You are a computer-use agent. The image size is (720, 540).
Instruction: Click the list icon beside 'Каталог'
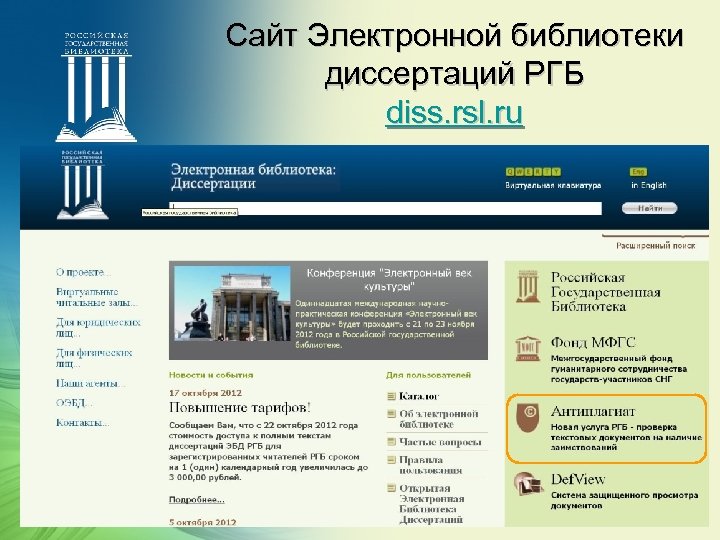click(x=391, y=396)
